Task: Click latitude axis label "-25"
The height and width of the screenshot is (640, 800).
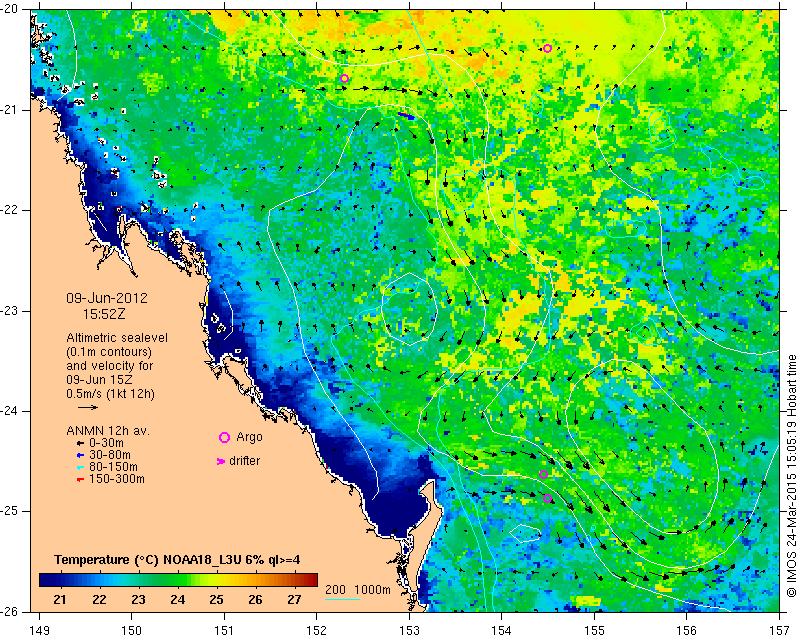Action: click(9, 511)
